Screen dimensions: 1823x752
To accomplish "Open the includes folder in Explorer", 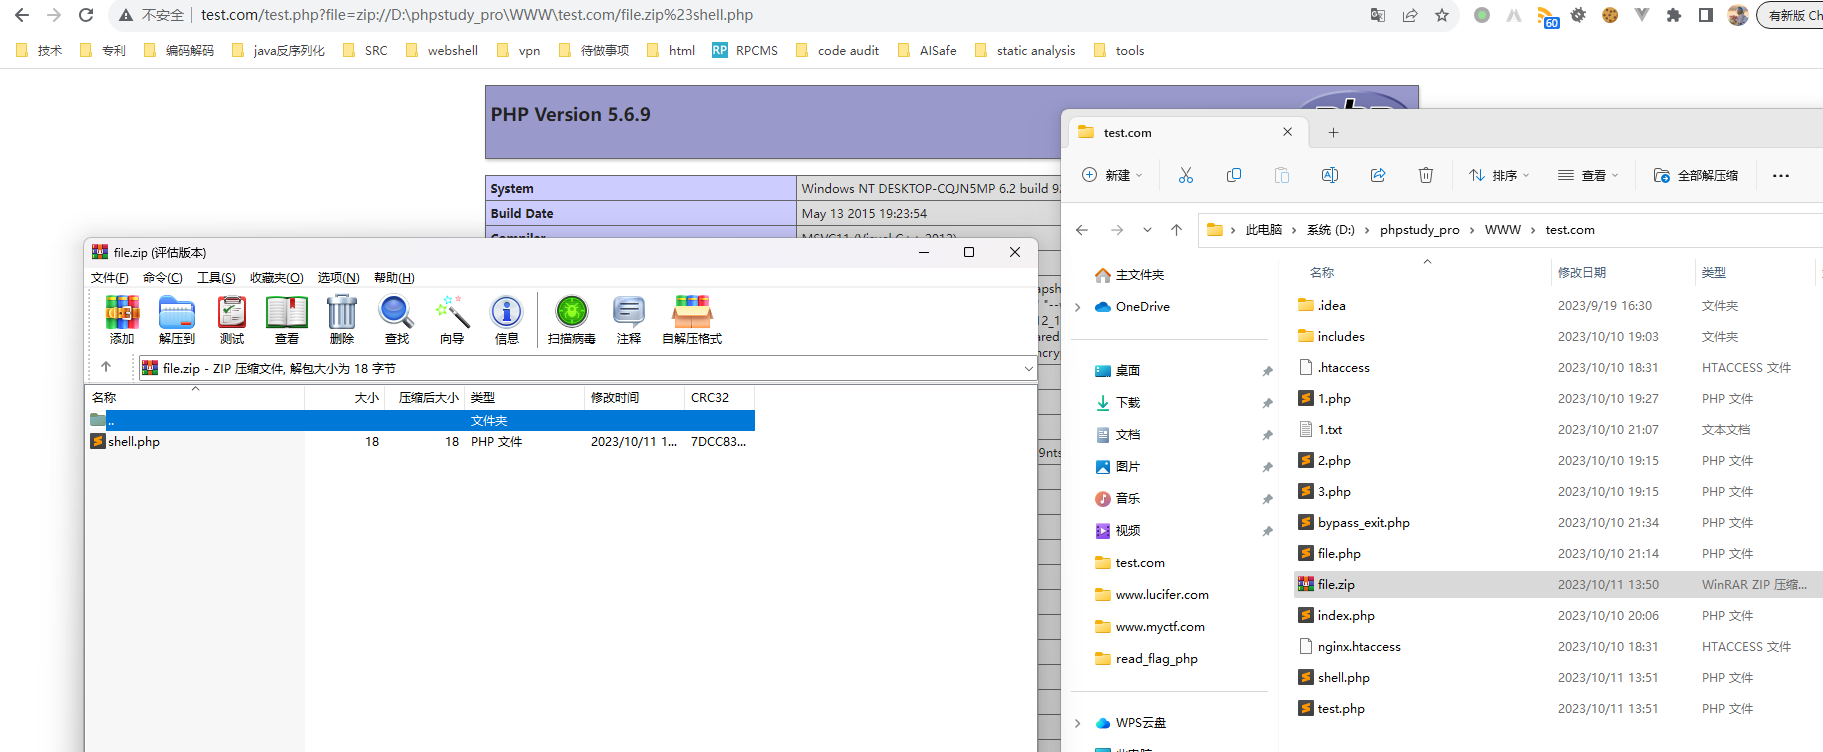I will tap(1558, 337).
